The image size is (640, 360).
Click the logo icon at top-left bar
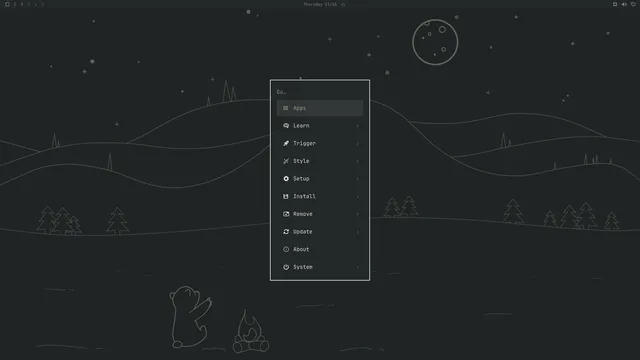click(x=7, y=4)
